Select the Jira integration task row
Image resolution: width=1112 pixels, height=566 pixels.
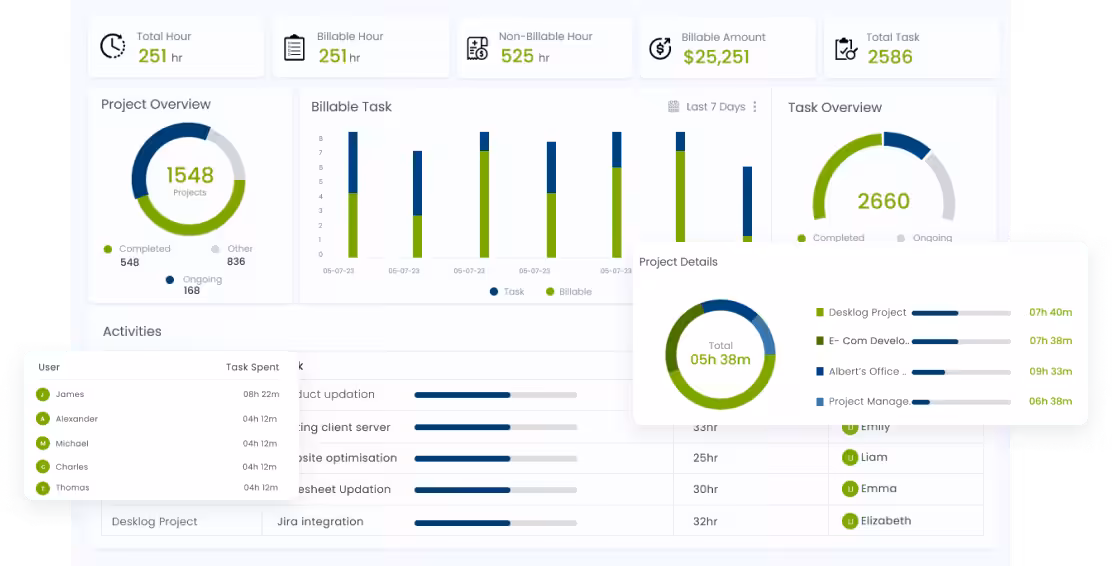319,521
